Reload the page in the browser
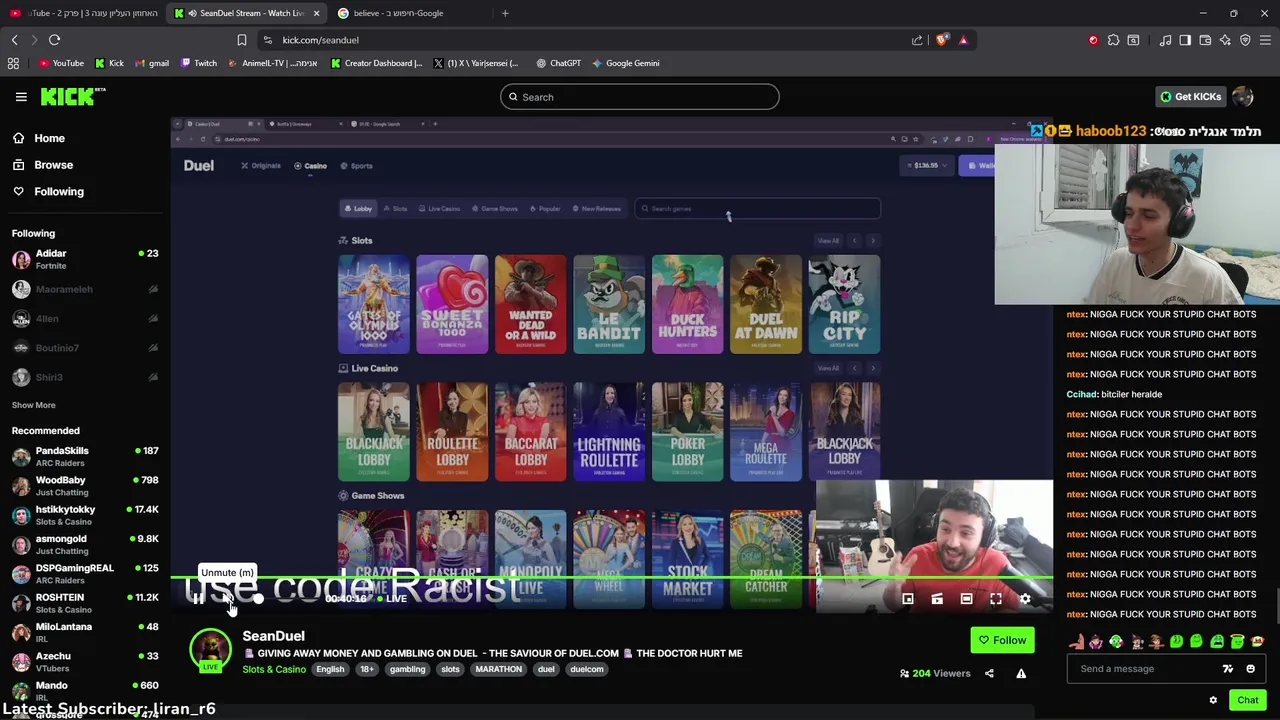 point(54,40)
